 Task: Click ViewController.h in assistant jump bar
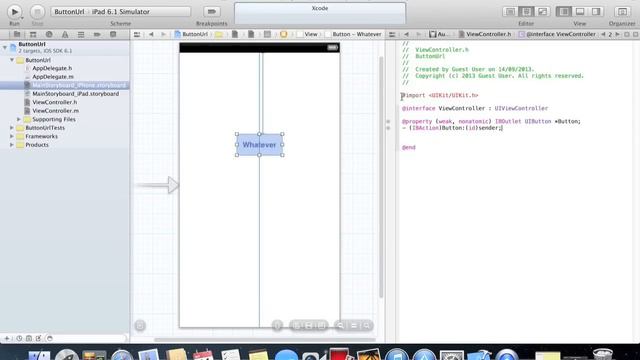[x=484, y=35]
